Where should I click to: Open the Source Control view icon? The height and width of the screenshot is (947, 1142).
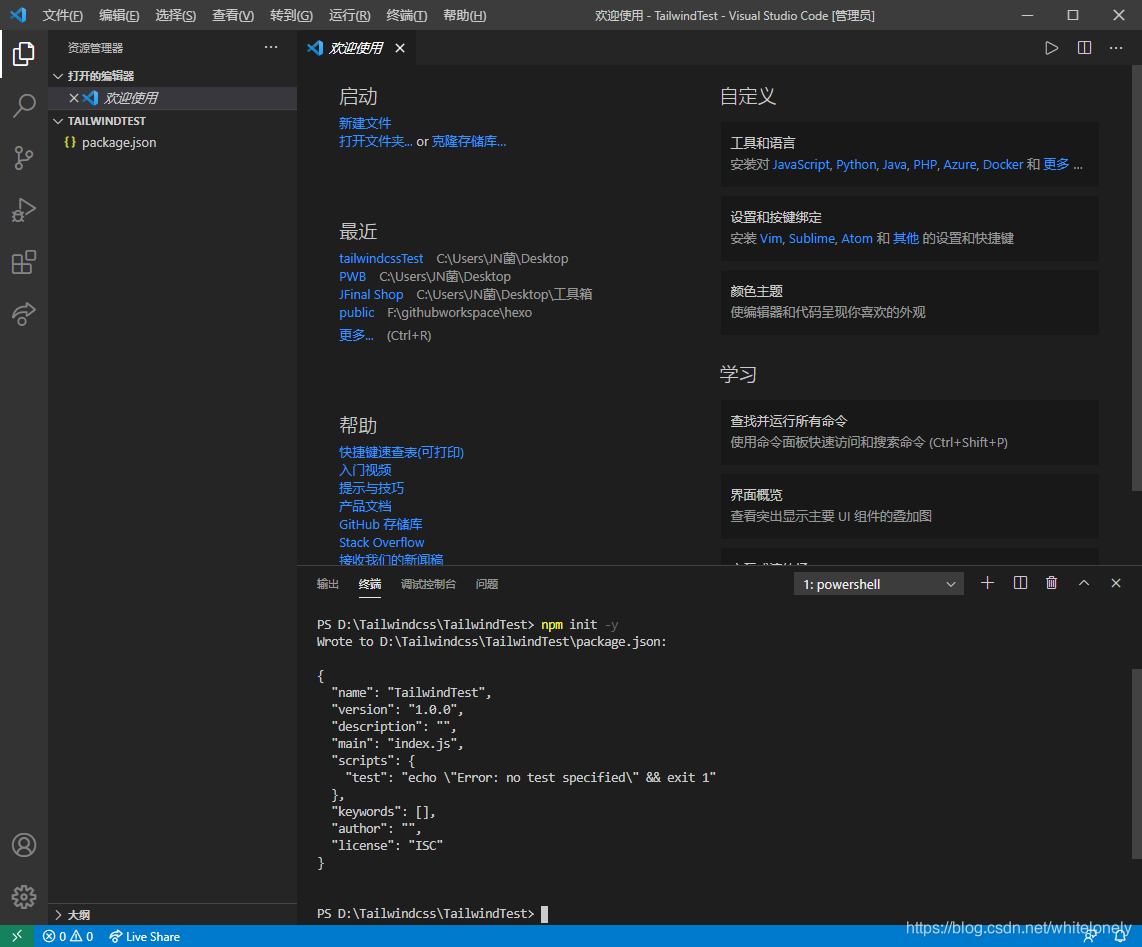click(23, 158)
